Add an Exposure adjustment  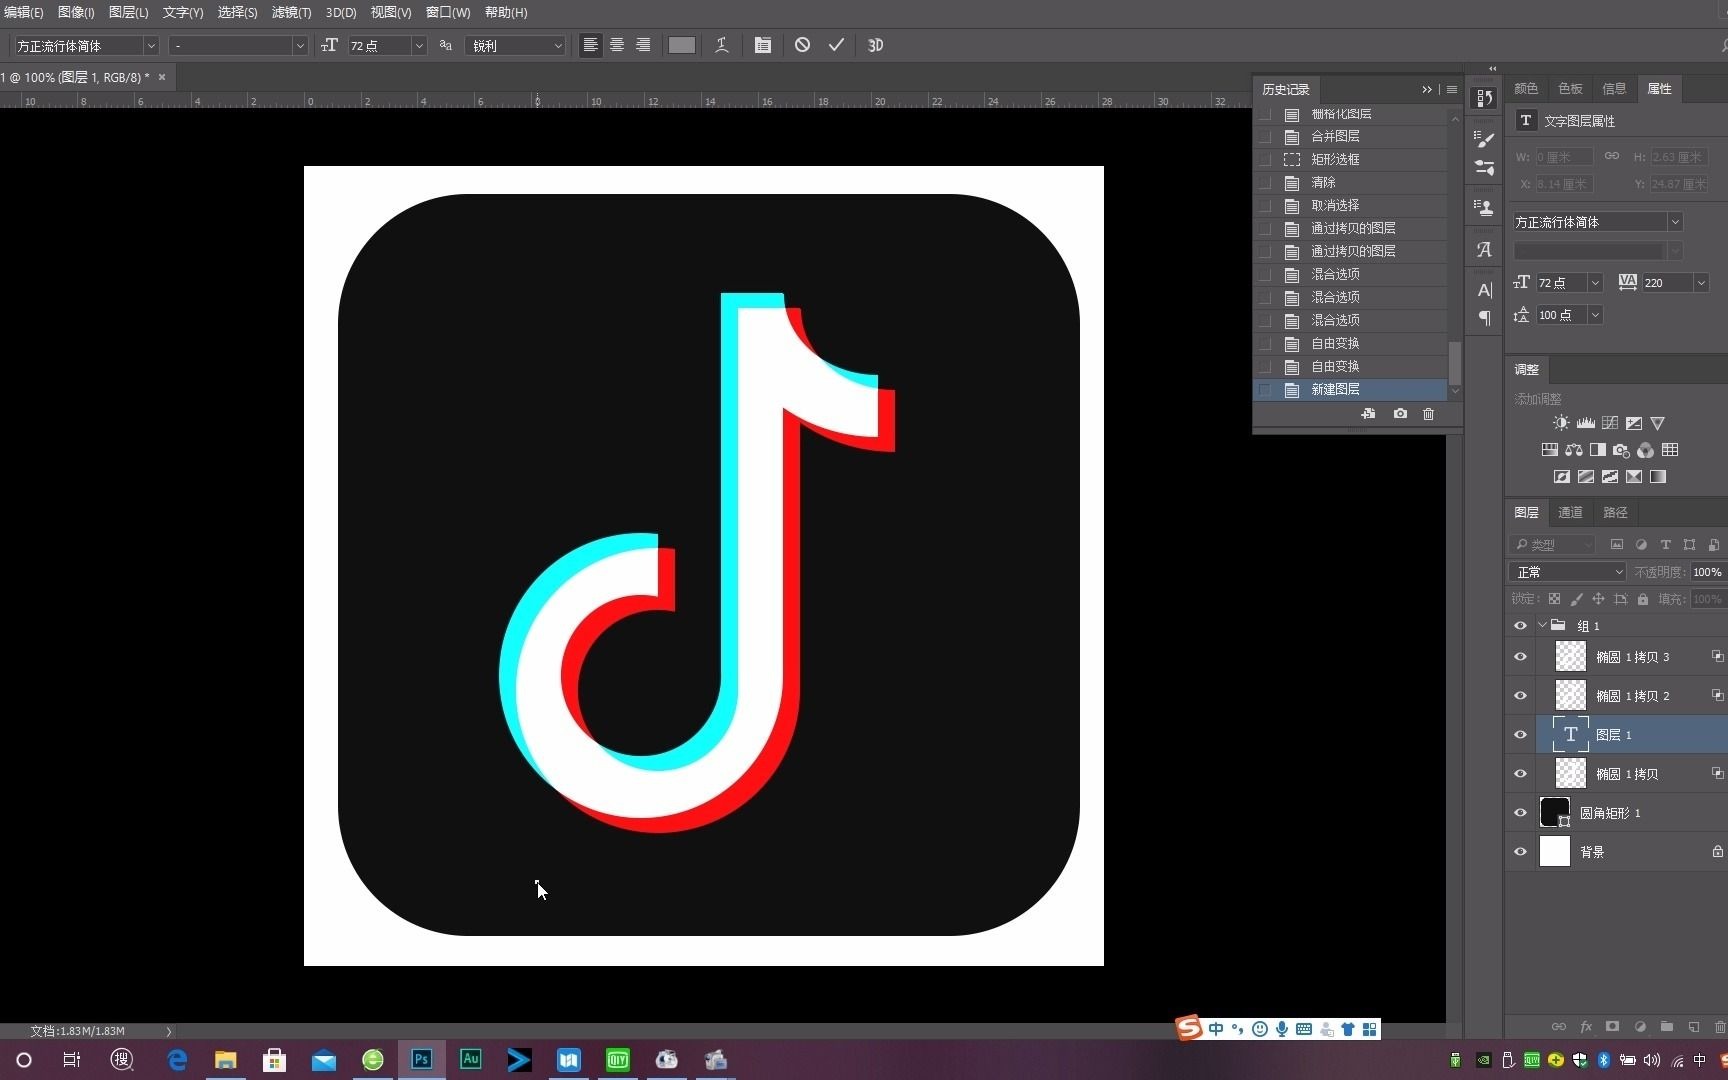click(1634, 423)
